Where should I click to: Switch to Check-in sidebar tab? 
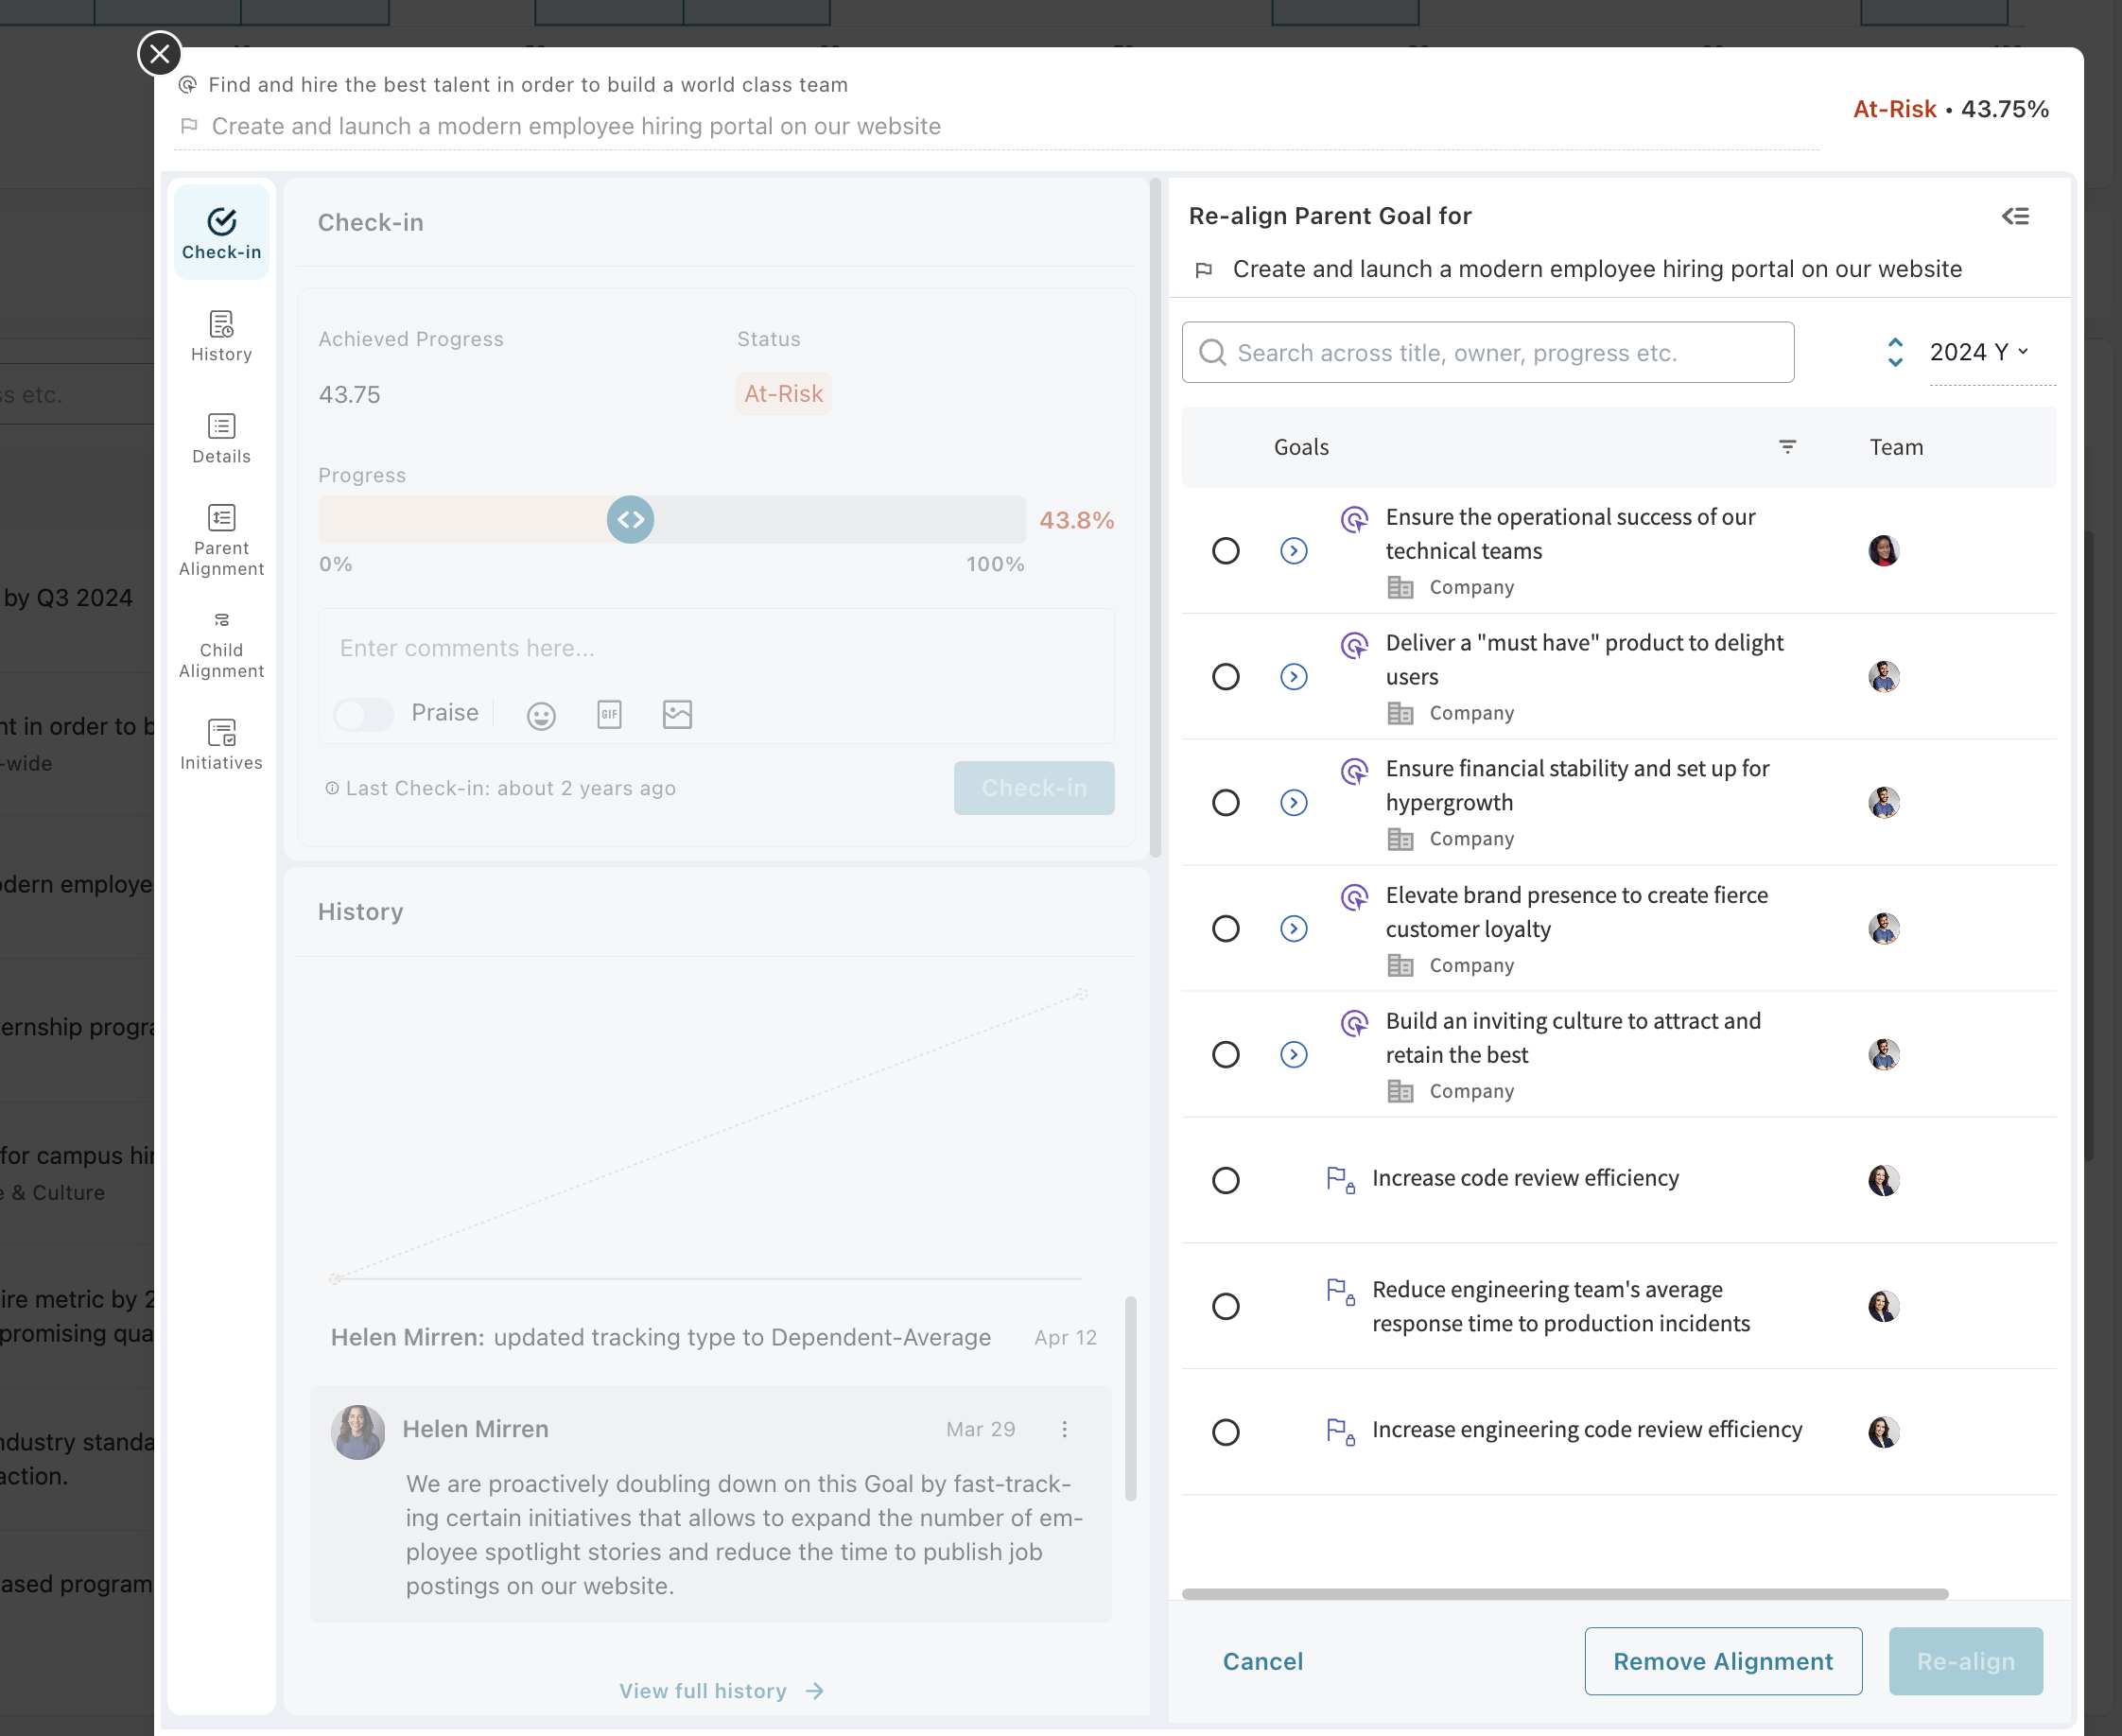point(221,233)
